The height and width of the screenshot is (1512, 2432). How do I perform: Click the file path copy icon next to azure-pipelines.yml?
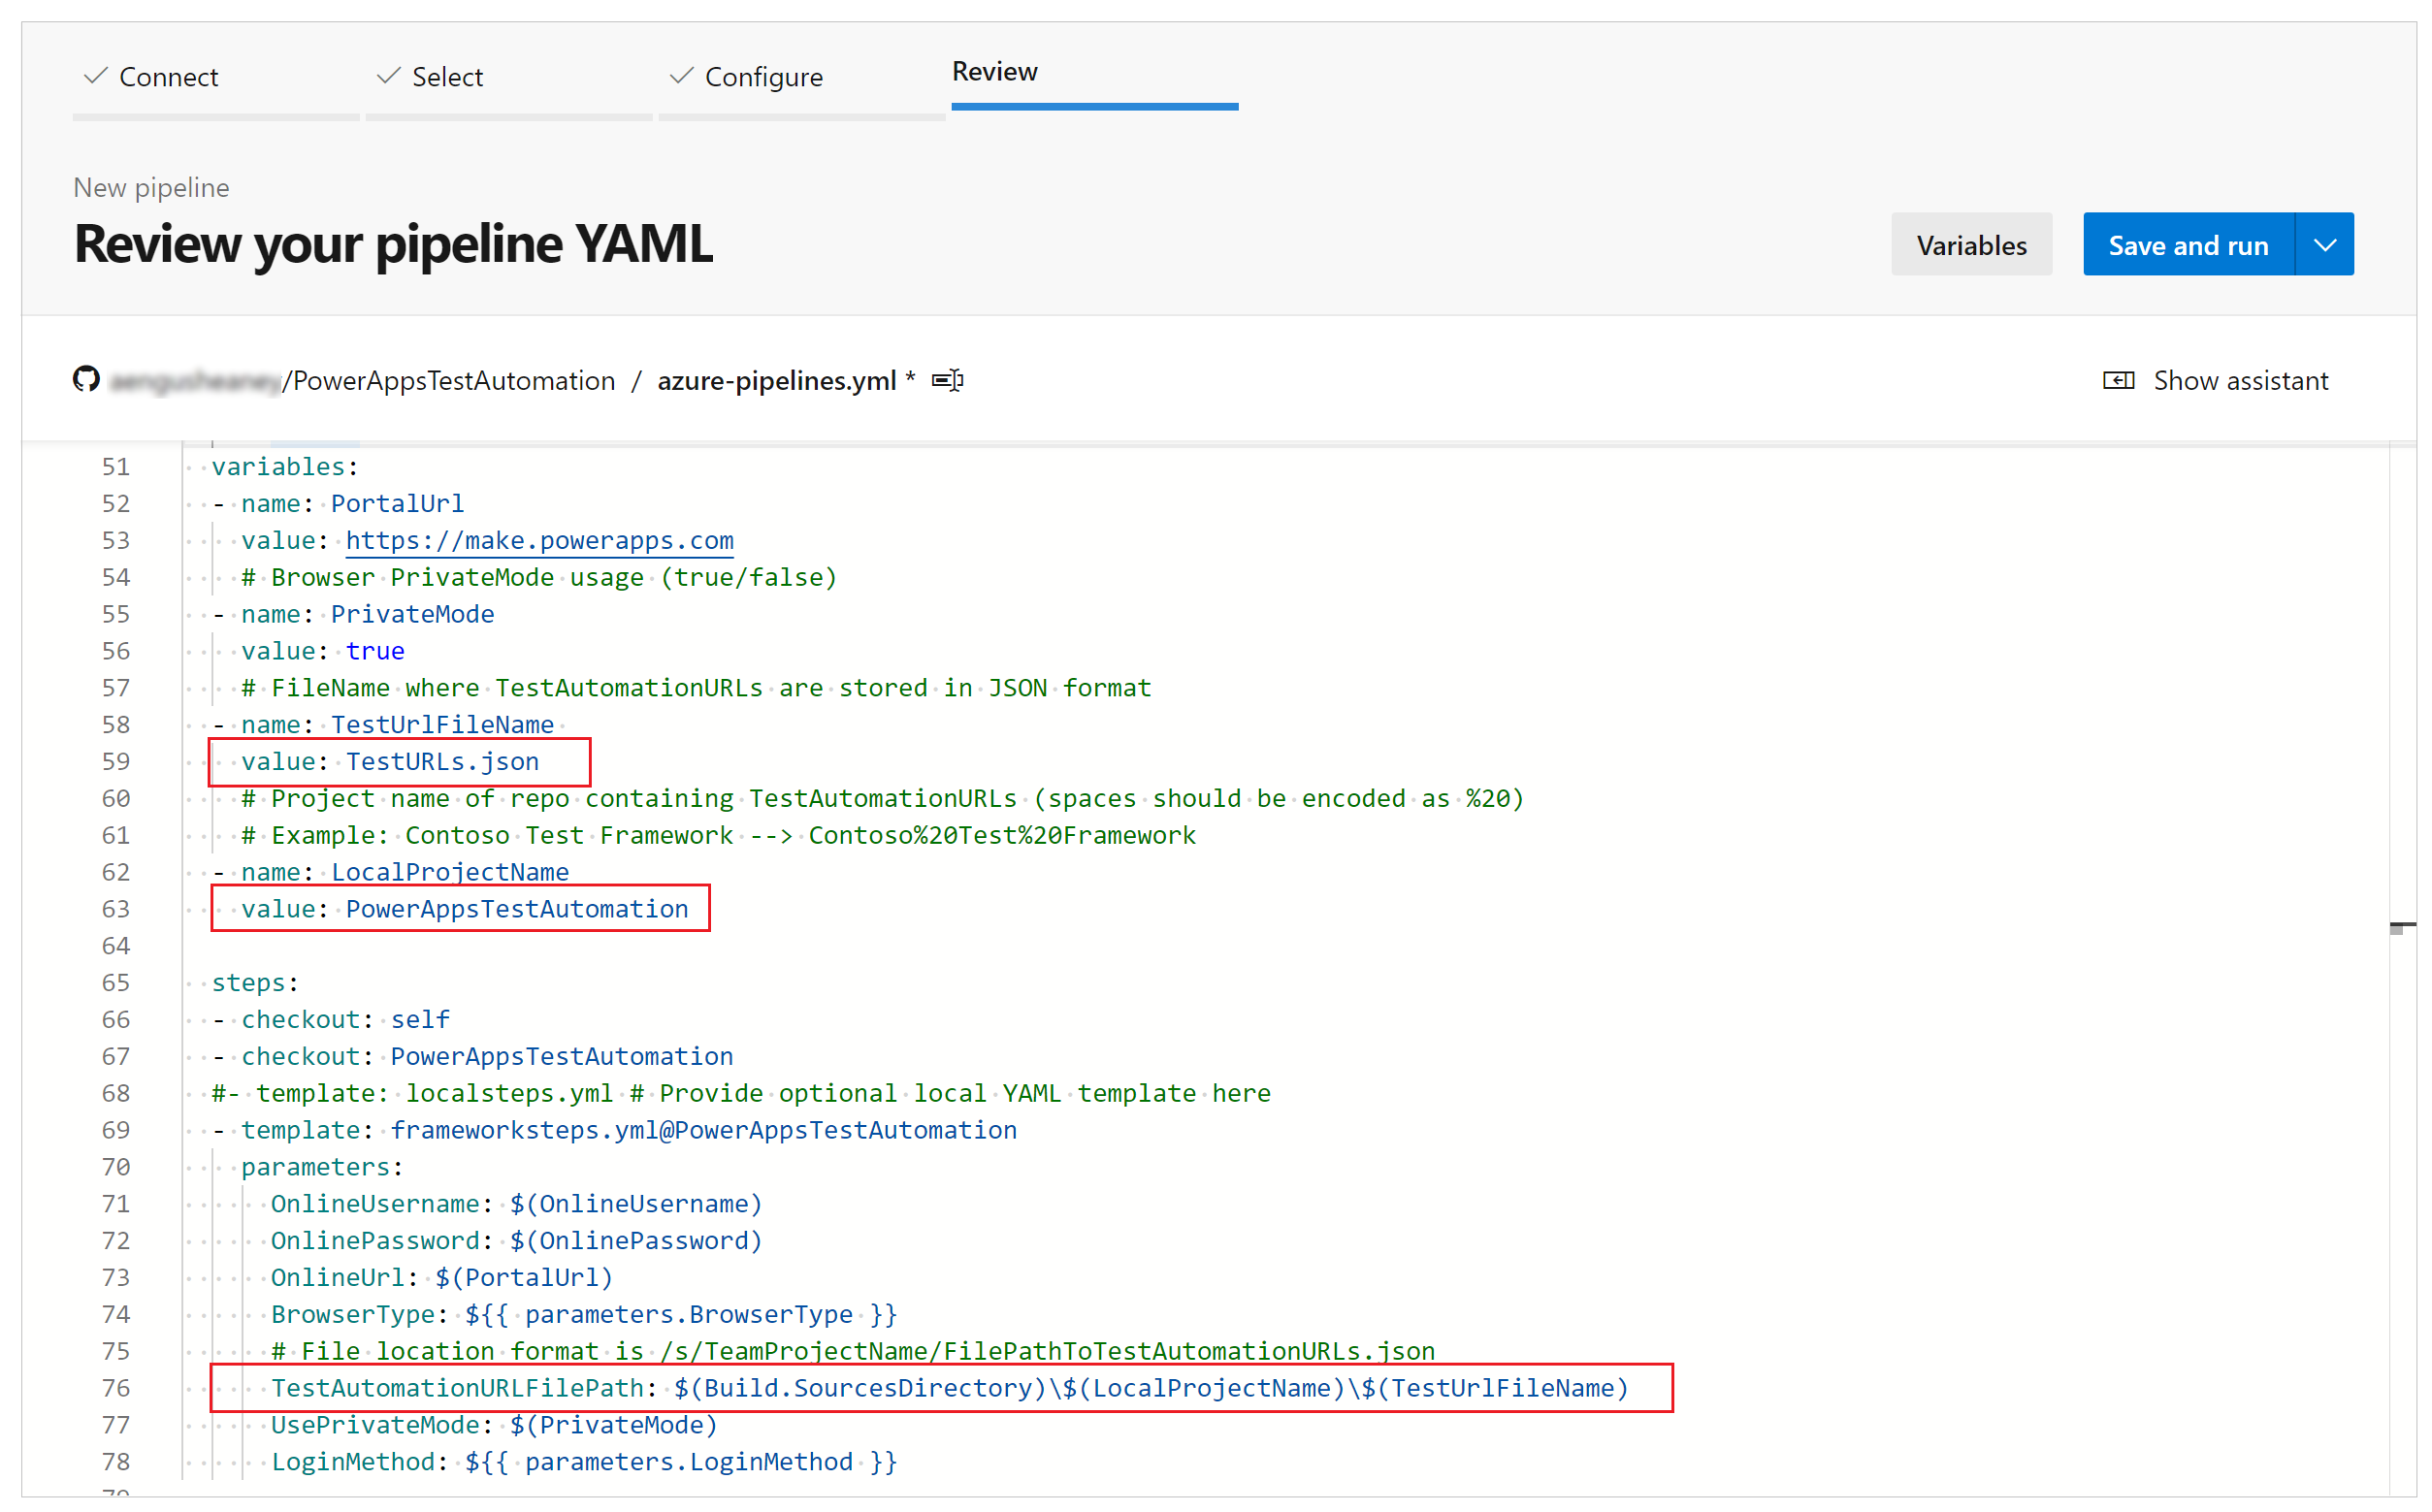tap(955, 381)
